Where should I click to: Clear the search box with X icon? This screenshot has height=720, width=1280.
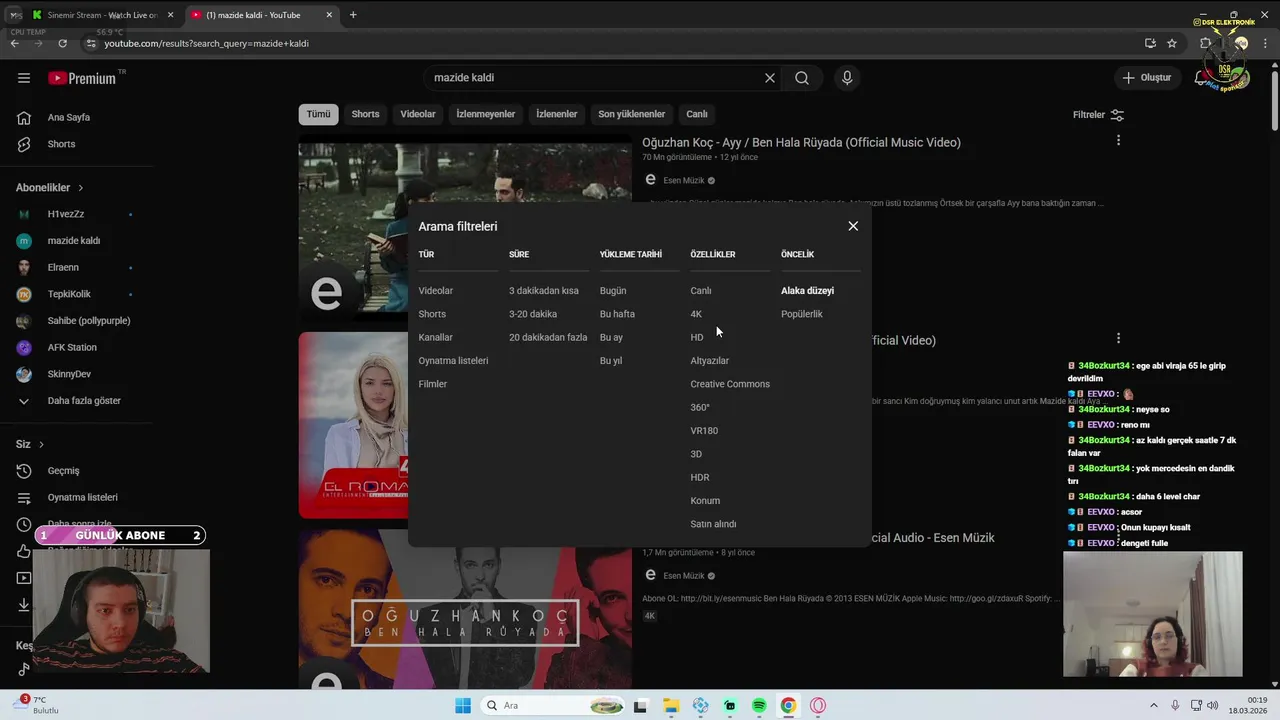tap(770, 78)
